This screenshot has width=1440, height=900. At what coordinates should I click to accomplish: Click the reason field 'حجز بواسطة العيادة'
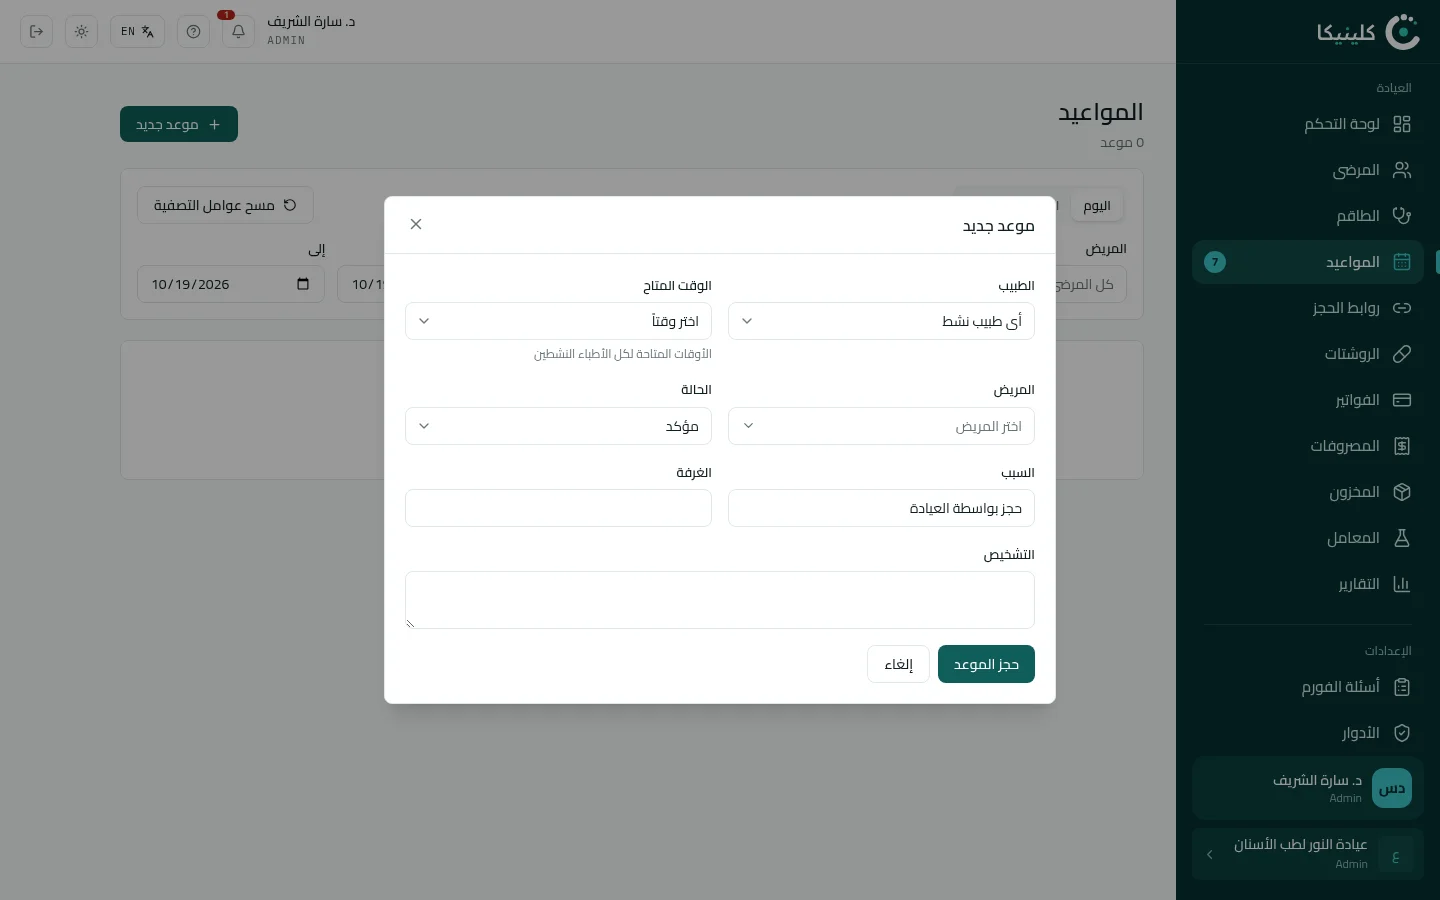881,508
